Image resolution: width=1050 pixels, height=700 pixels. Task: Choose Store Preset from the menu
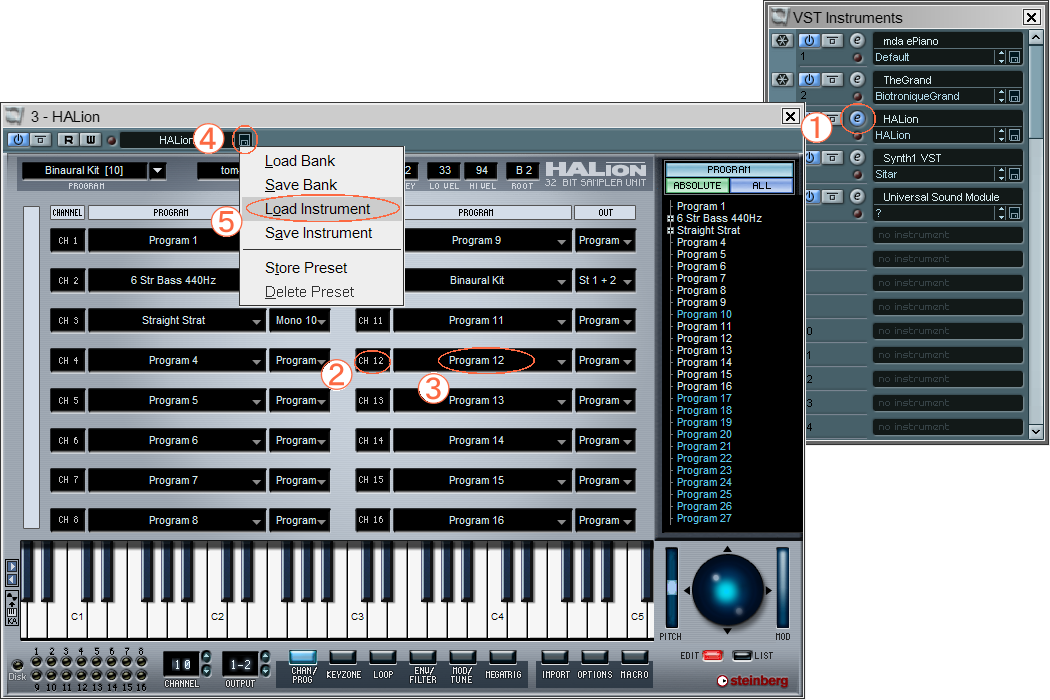tap(321, 268)
